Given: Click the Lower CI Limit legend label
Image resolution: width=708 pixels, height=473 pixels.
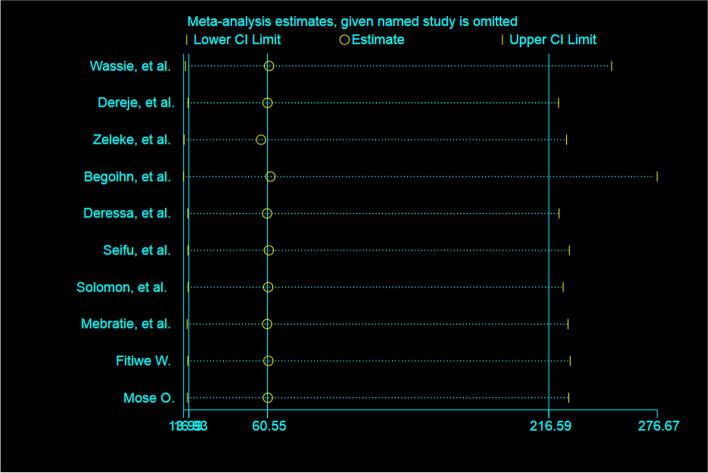Looking at the screenshot, I should tap(237, 40).
